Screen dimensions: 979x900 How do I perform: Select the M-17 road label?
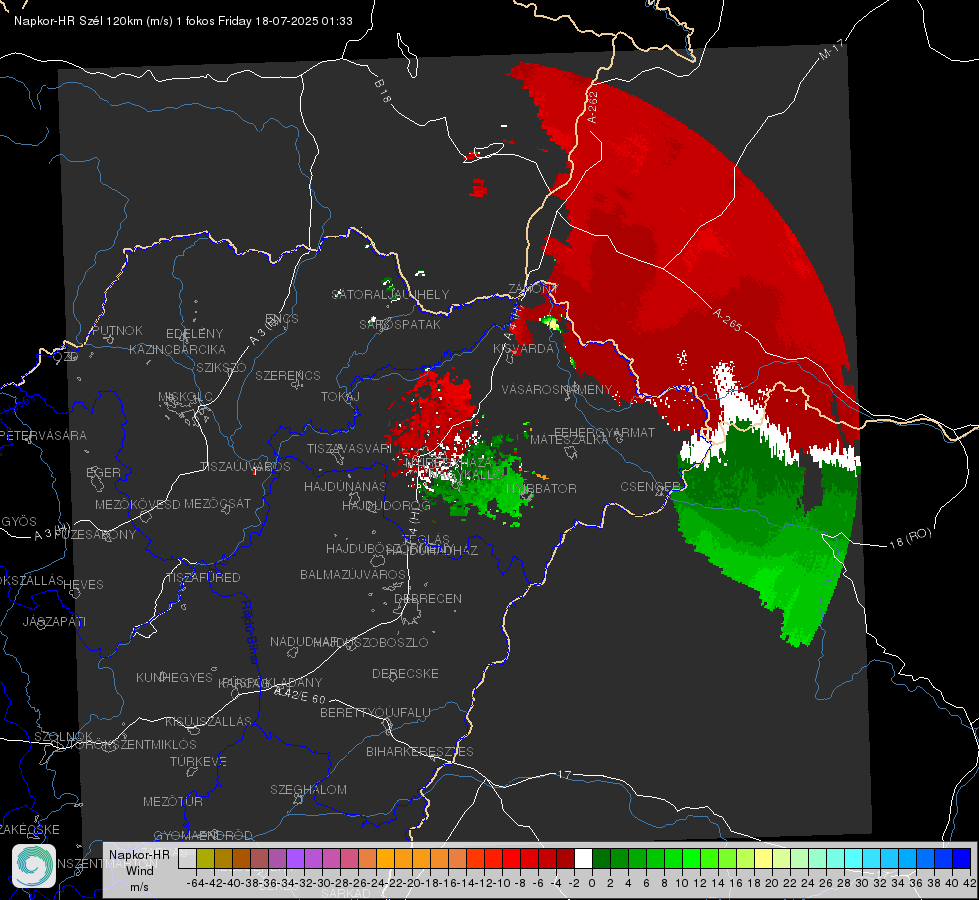pos(831,49)
